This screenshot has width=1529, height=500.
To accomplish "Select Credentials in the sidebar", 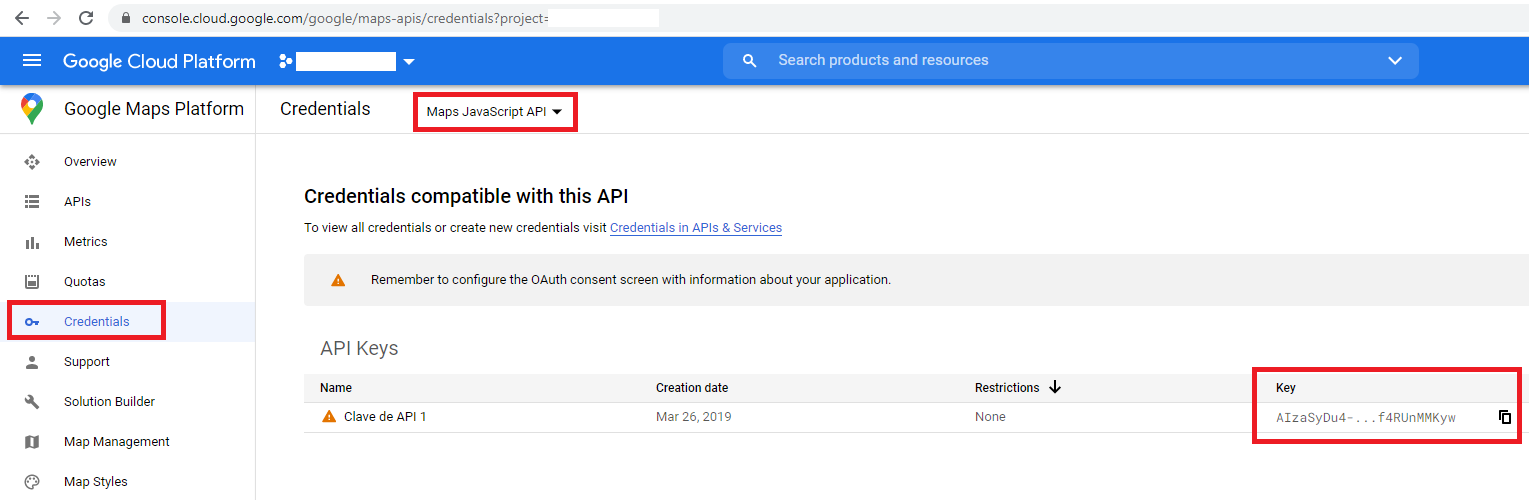I will [x=97, y=322].
